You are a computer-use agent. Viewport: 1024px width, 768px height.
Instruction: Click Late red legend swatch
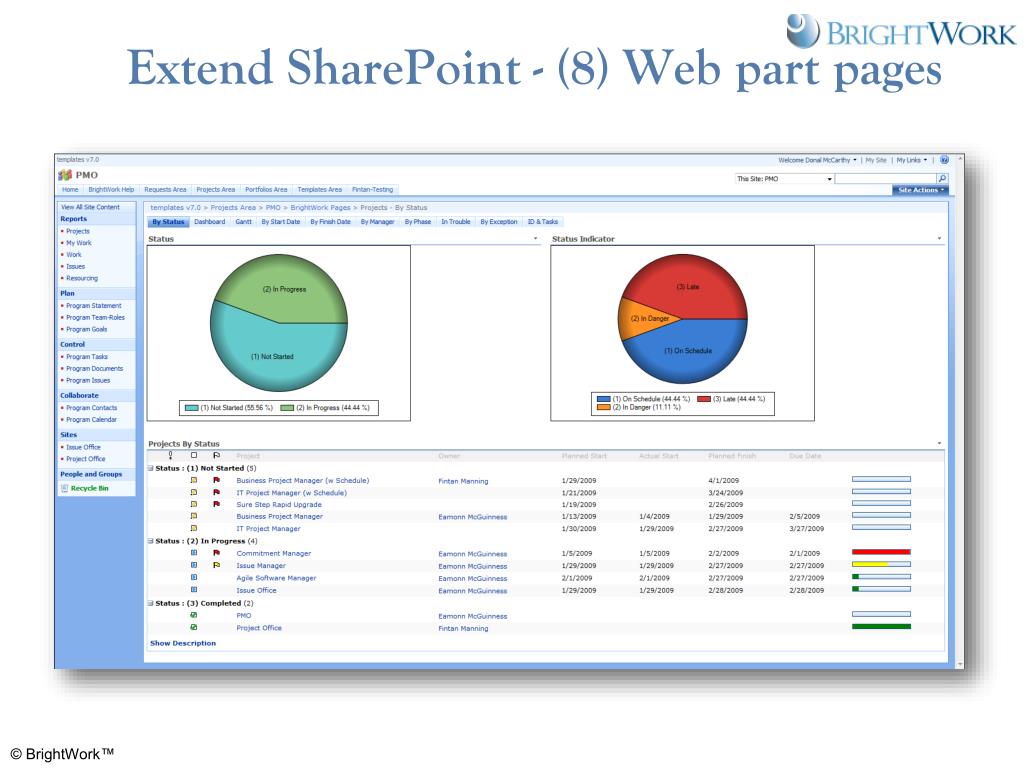(x=704, y=398)
